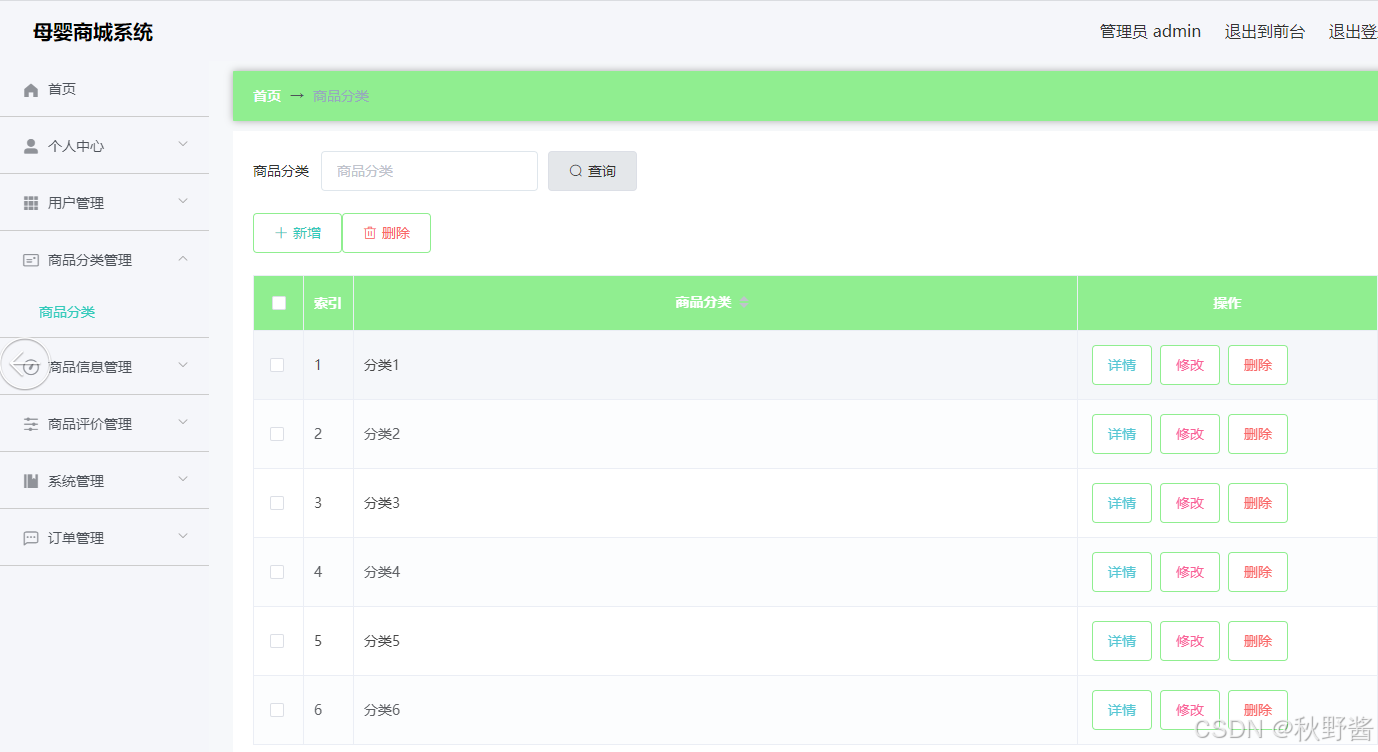The width and height of the screenshot is (1378, 752).
Task: Focus the 商品分类 search input field
Action: point(429,171)
